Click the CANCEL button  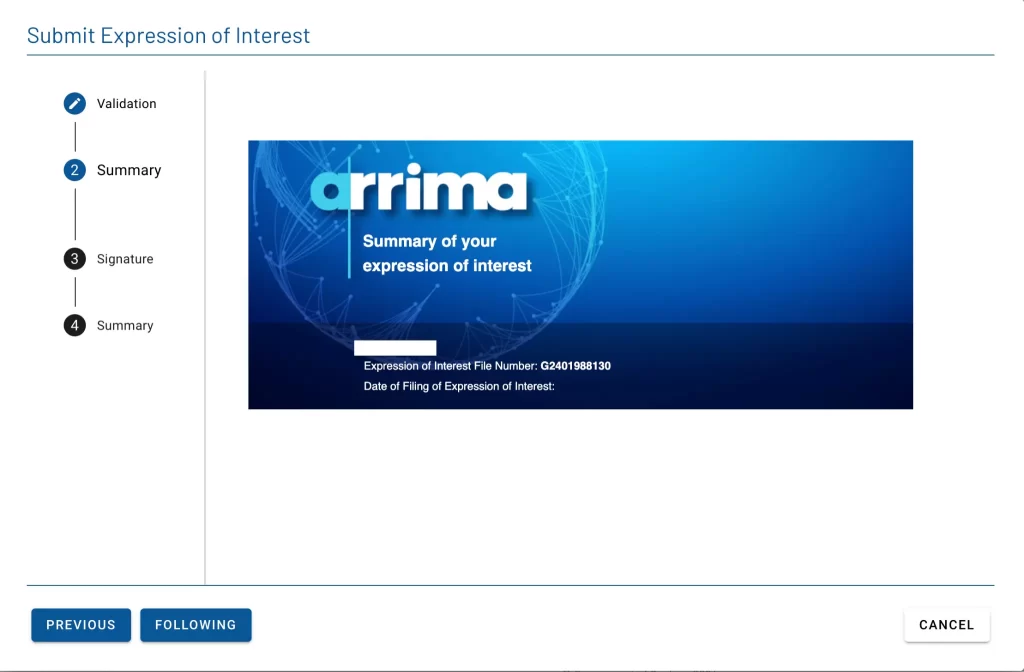click(946, 624)
